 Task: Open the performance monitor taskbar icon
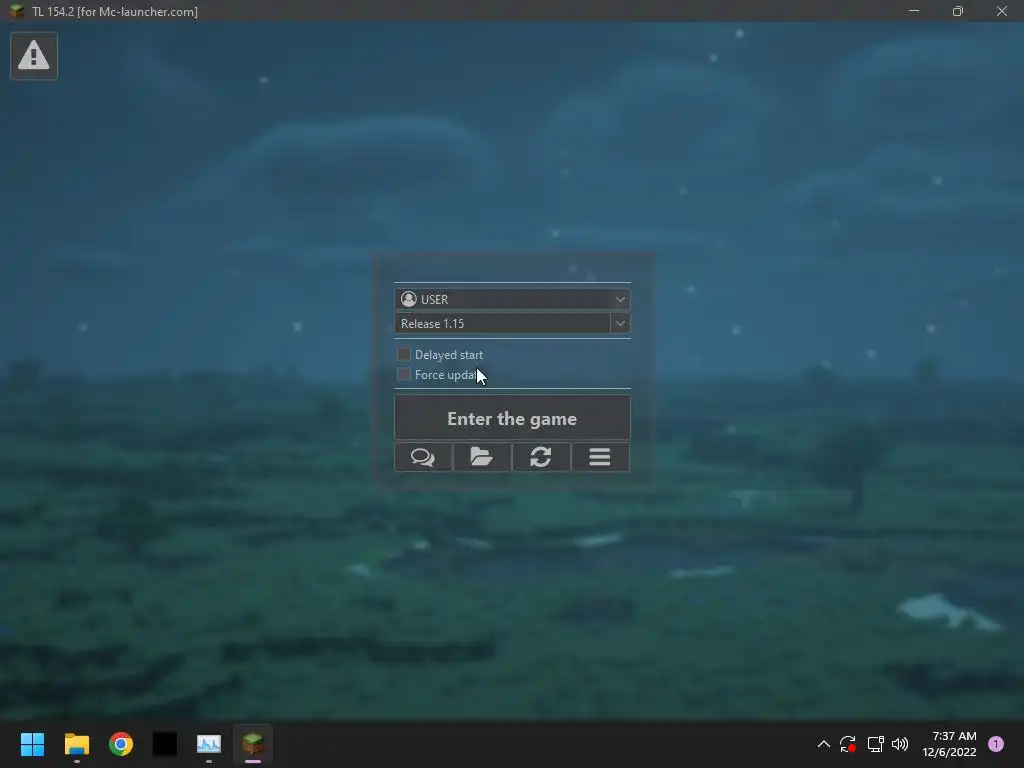[209, 744]
